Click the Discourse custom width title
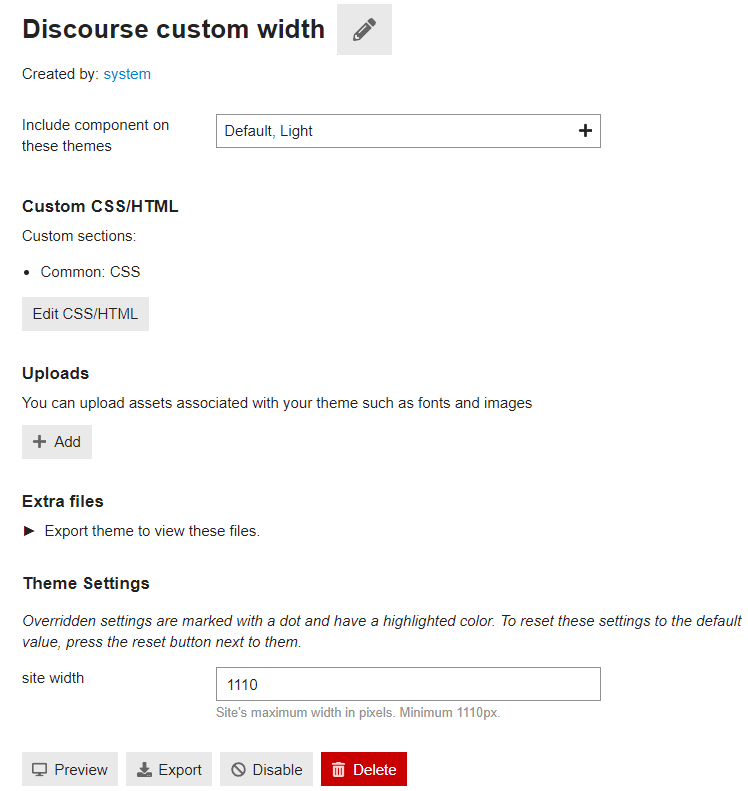 click(174, 29)
